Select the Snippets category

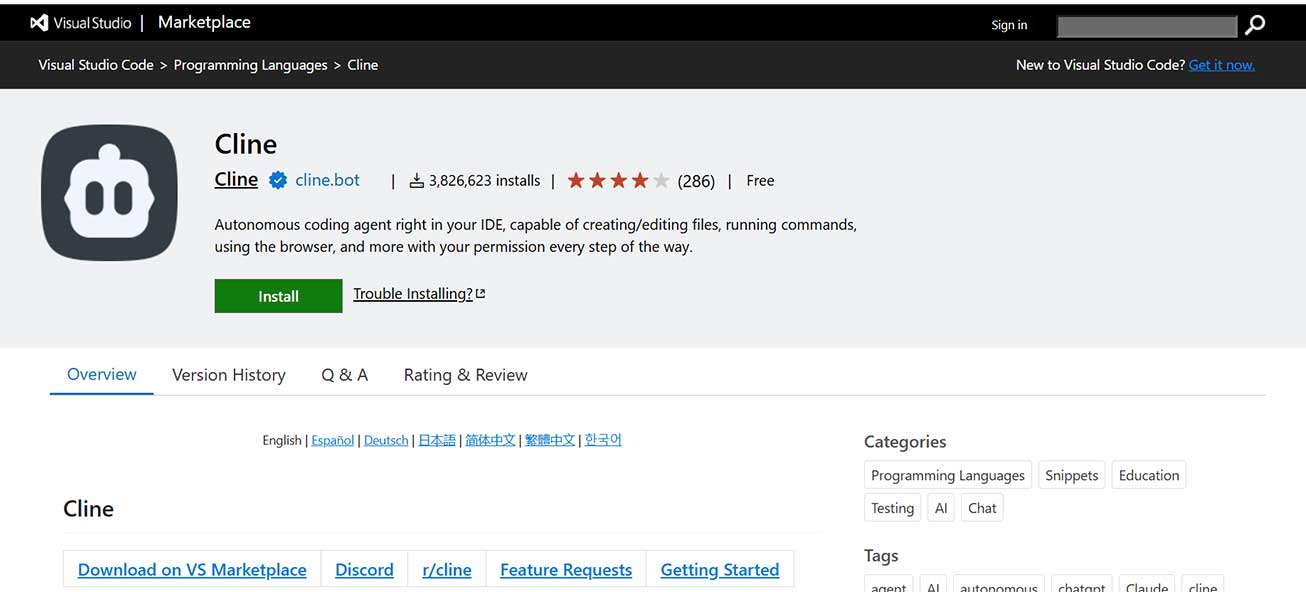click(1072, 476)
